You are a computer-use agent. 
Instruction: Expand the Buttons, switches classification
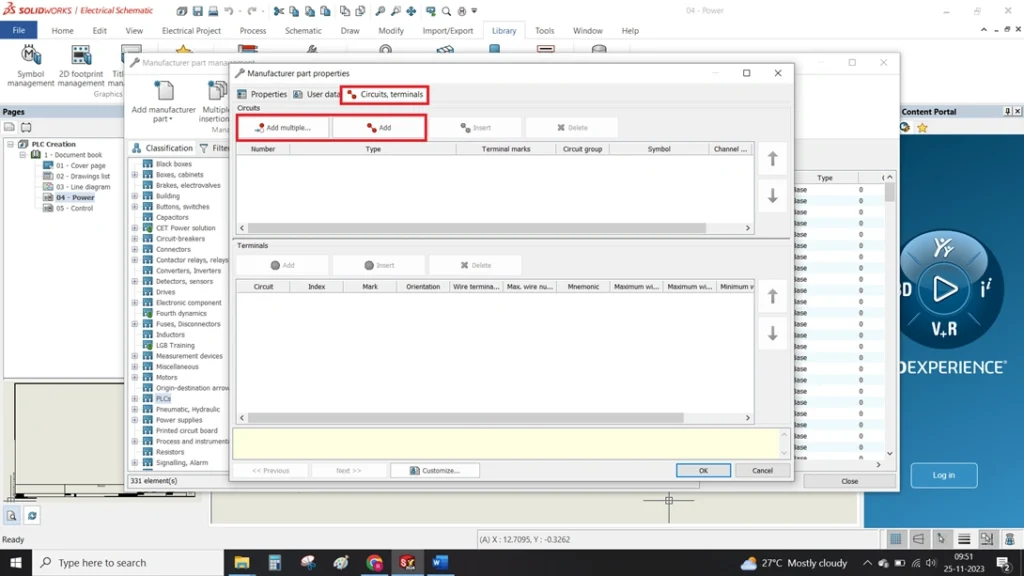[135, 206]
